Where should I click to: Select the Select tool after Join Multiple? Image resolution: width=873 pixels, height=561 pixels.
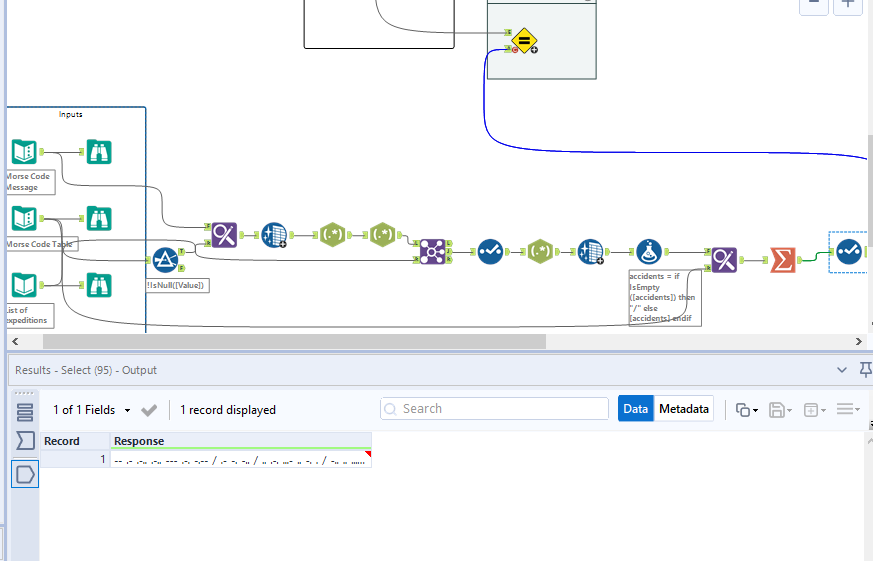click(491, 252)
